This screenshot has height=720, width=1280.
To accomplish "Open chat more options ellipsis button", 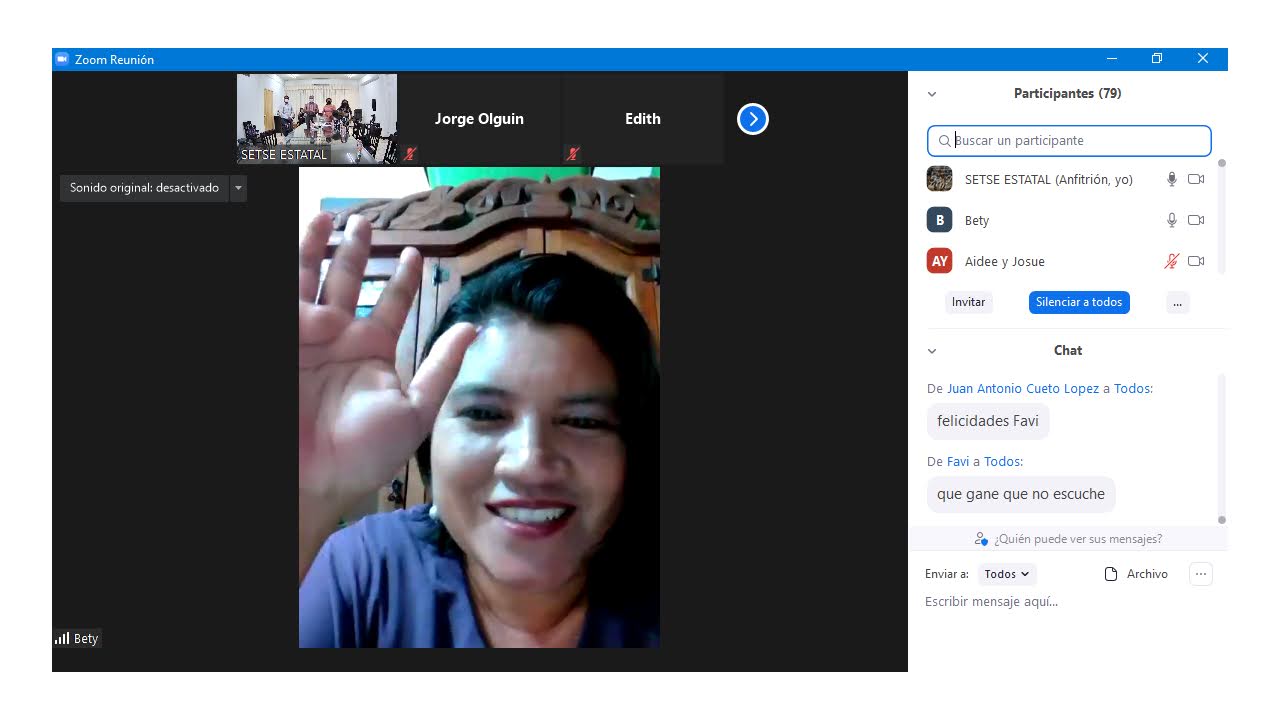I will 1201,574.
